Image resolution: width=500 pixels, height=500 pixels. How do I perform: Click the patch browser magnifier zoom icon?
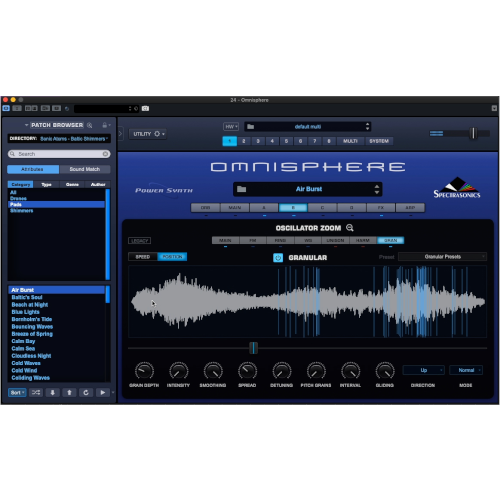tap(89, 125)
